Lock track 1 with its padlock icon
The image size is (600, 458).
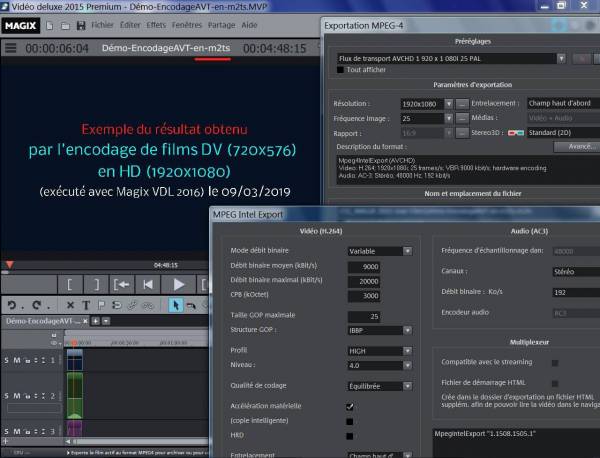click(28, 360)
